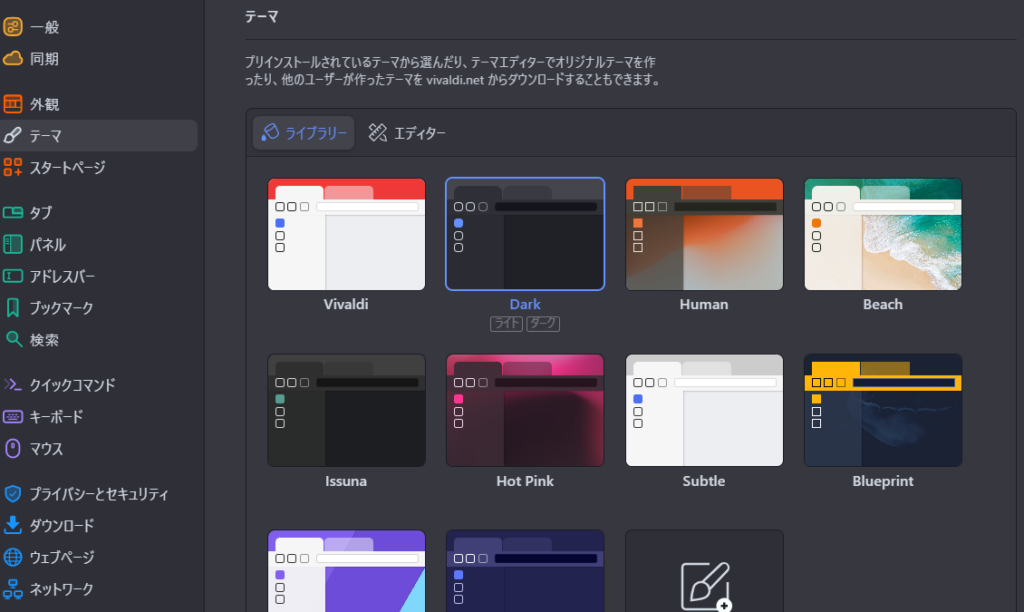The height and width of the screenshot is (612, 1024).
Task: Select the Blueprint theme thumbnail
Action: (882, 410)
